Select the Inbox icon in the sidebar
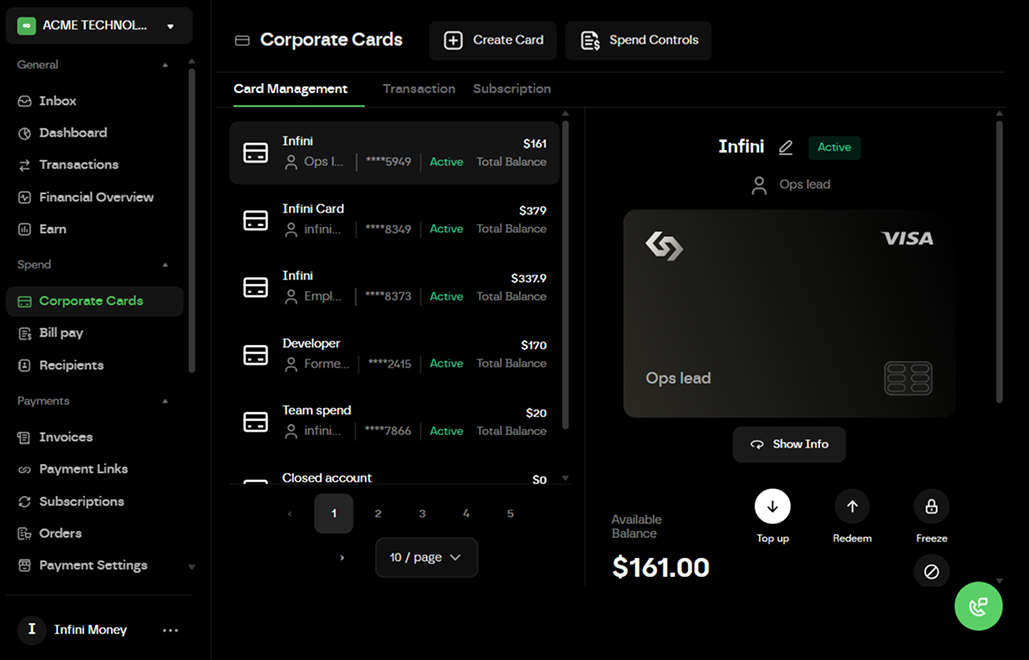1029x660 pixels. click(22, 100)
